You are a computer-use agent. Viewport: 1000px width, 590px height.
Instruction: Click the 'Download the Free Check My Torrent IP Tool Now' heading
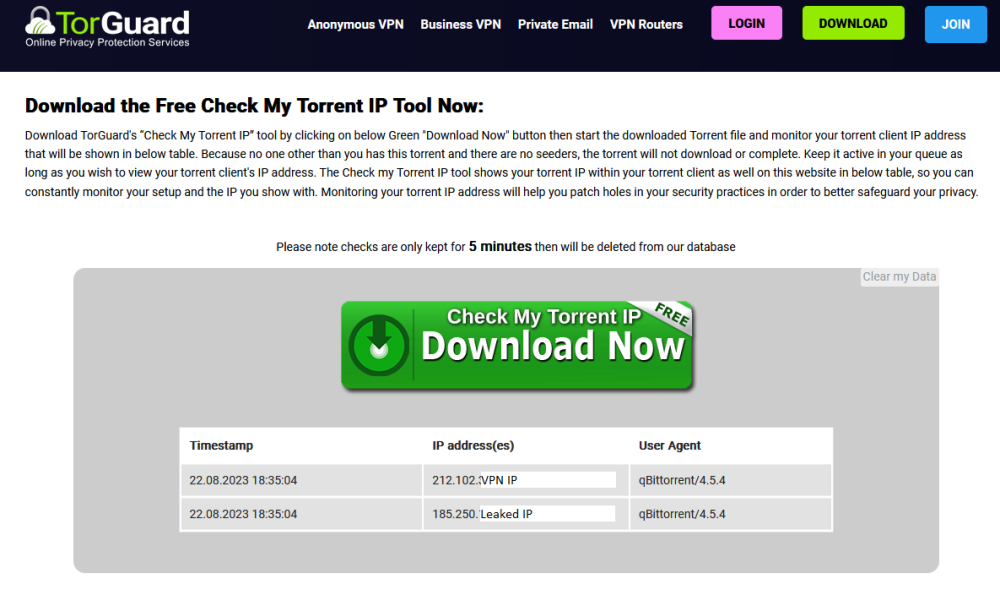pyautogui.click(x=254, y=106)
